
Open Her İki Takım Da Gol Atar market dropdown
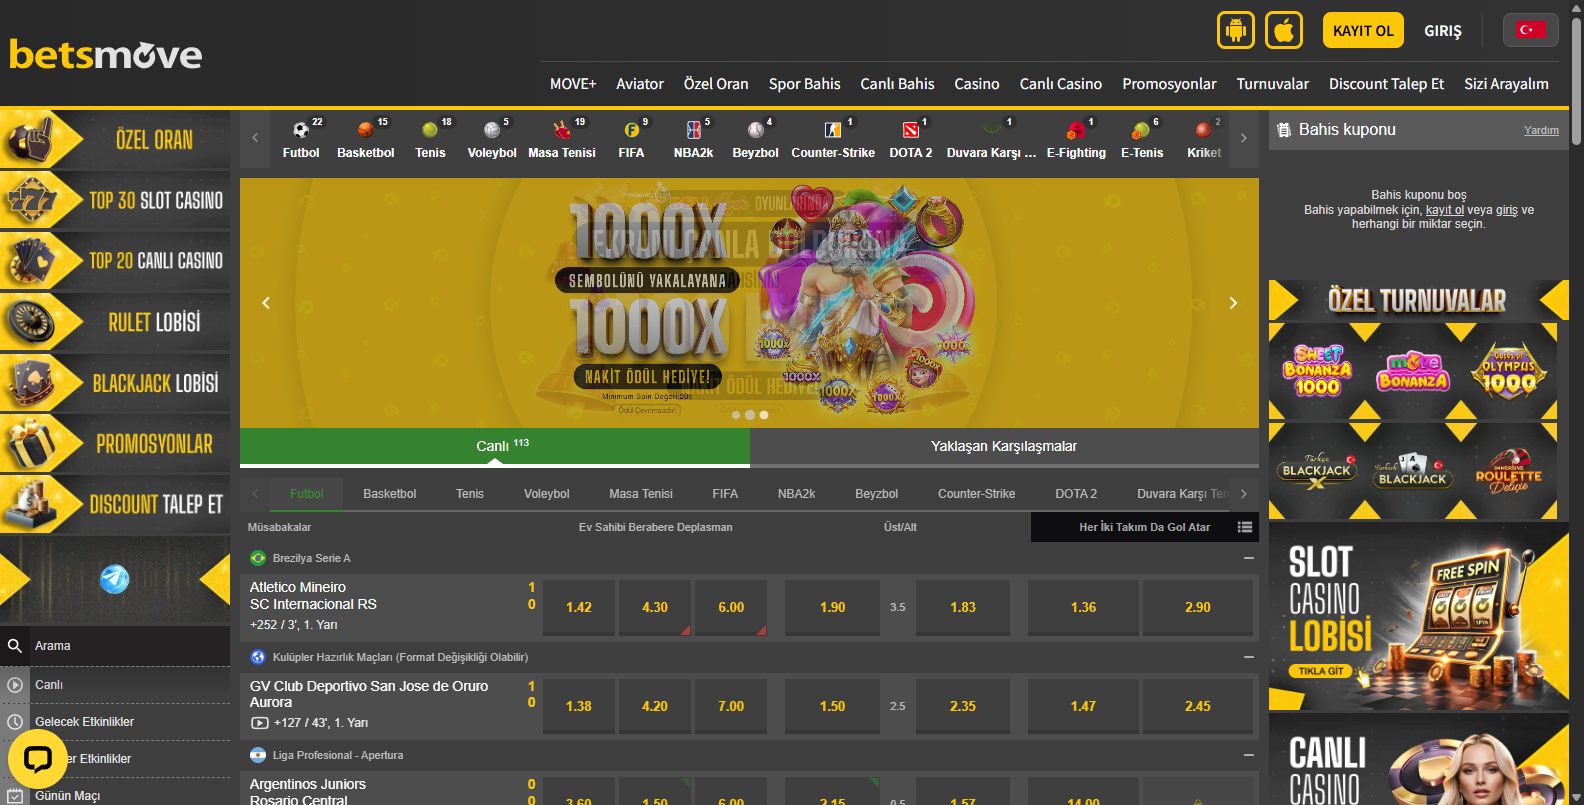[1144, 527]
